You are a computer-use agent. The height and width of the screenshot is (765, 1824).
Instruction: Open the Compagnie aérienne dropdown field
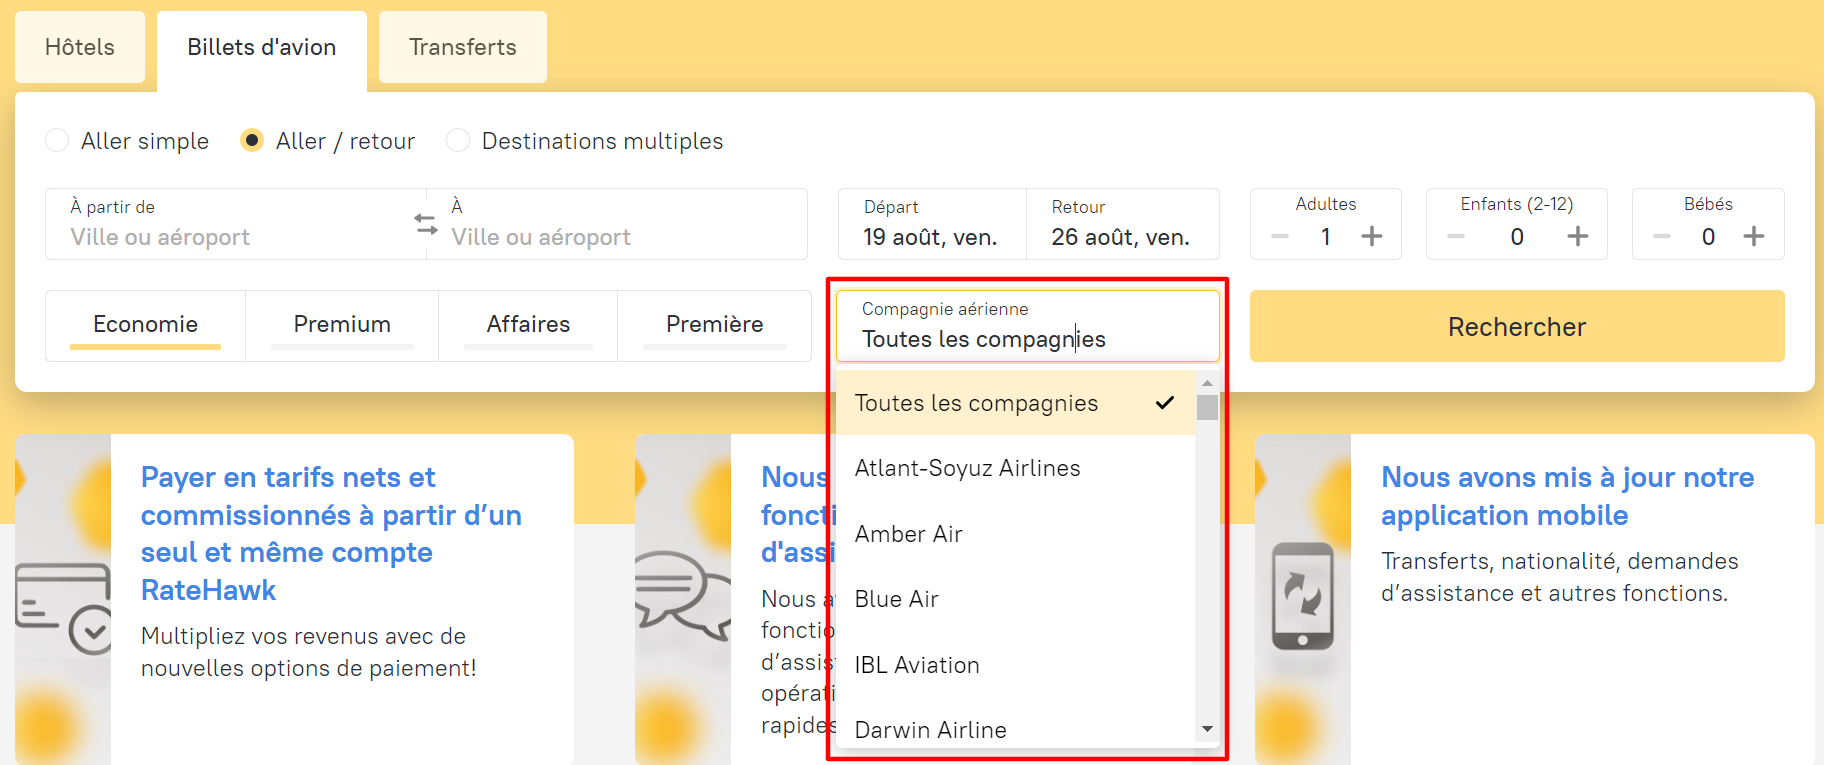point(1027,327)
